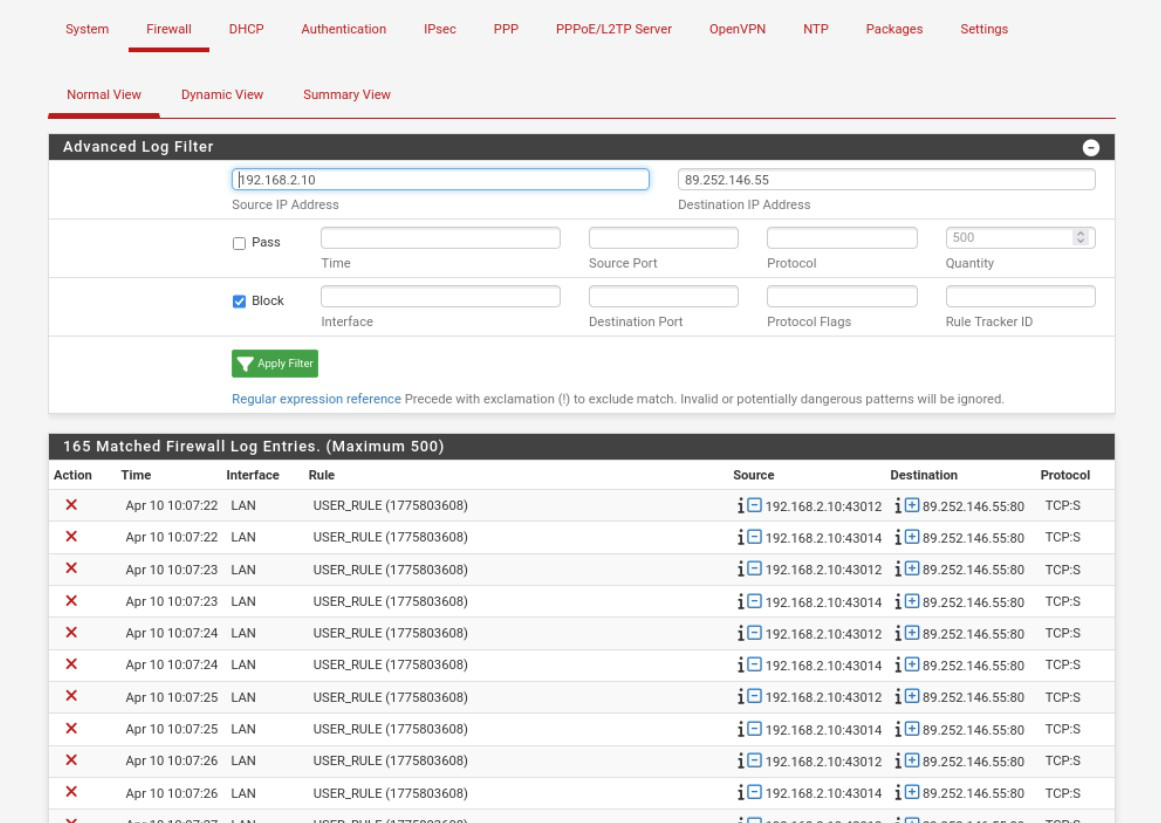Image resolution: width=1161 pixels, height=823 pixels.
Task: Open the log Settings tab
Action: coord(984,29)
